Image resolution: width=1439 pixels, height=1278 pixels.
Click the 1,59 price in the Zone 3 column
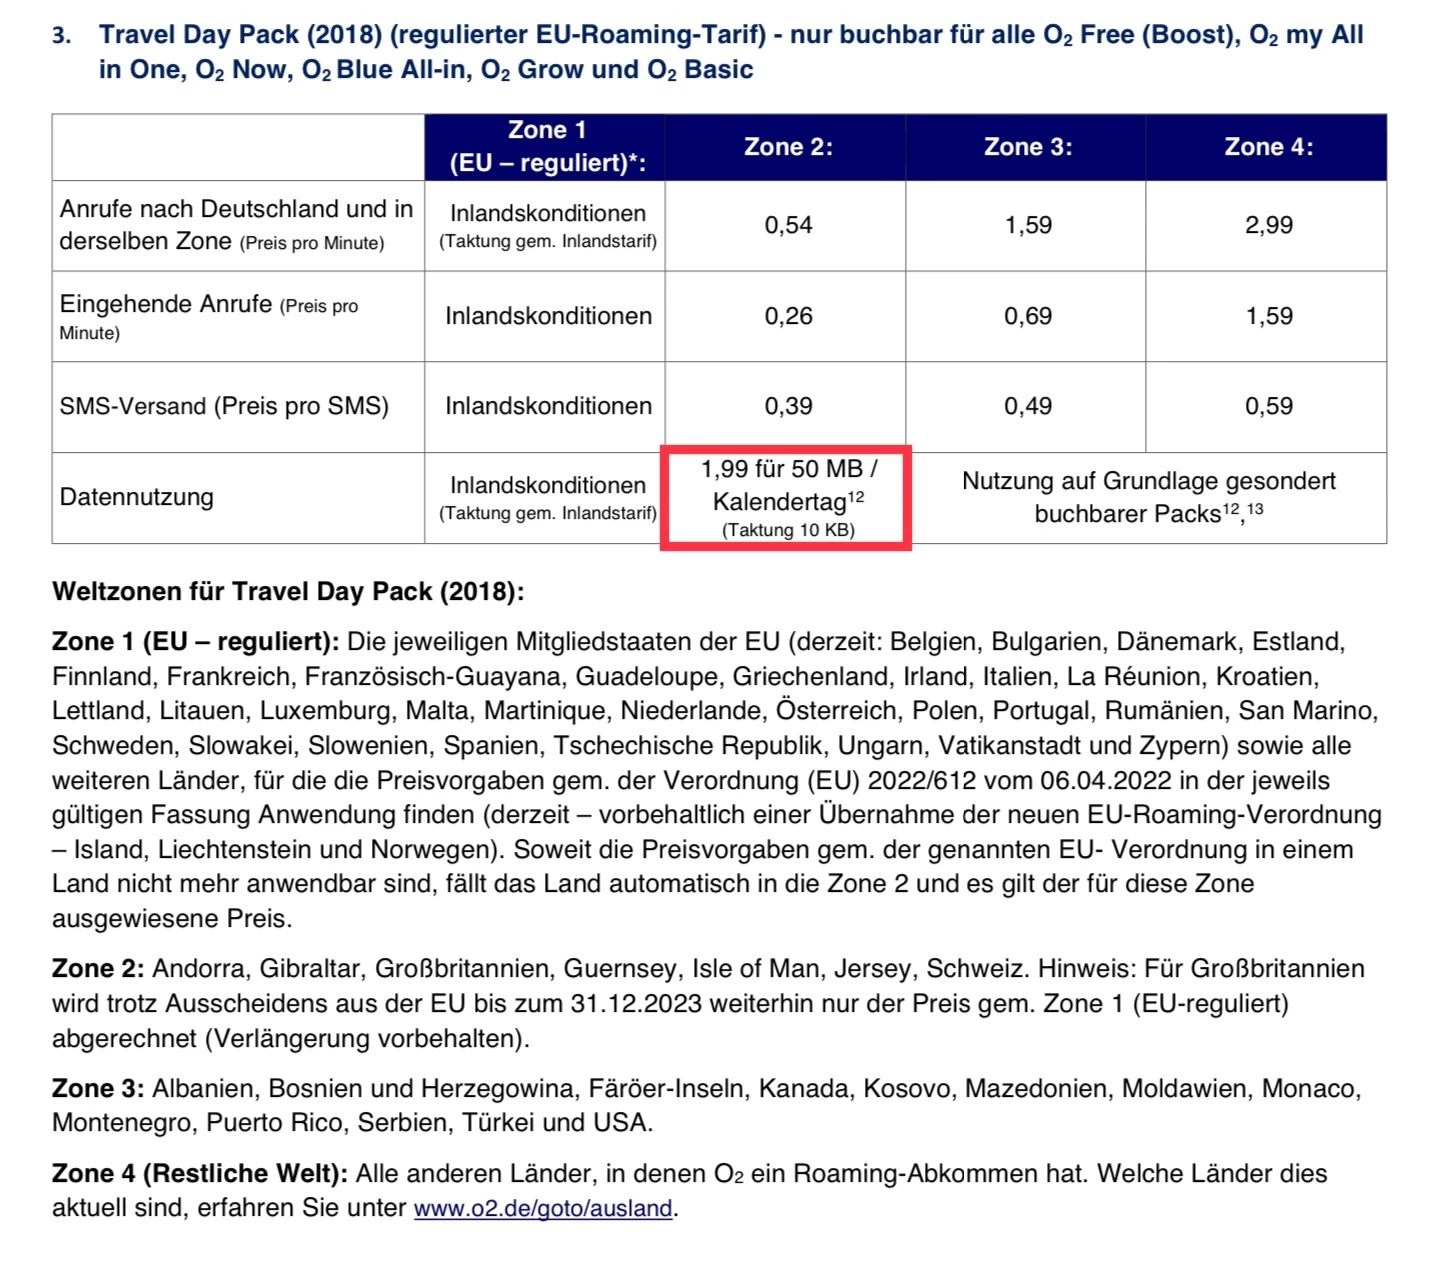(1028, 225)
